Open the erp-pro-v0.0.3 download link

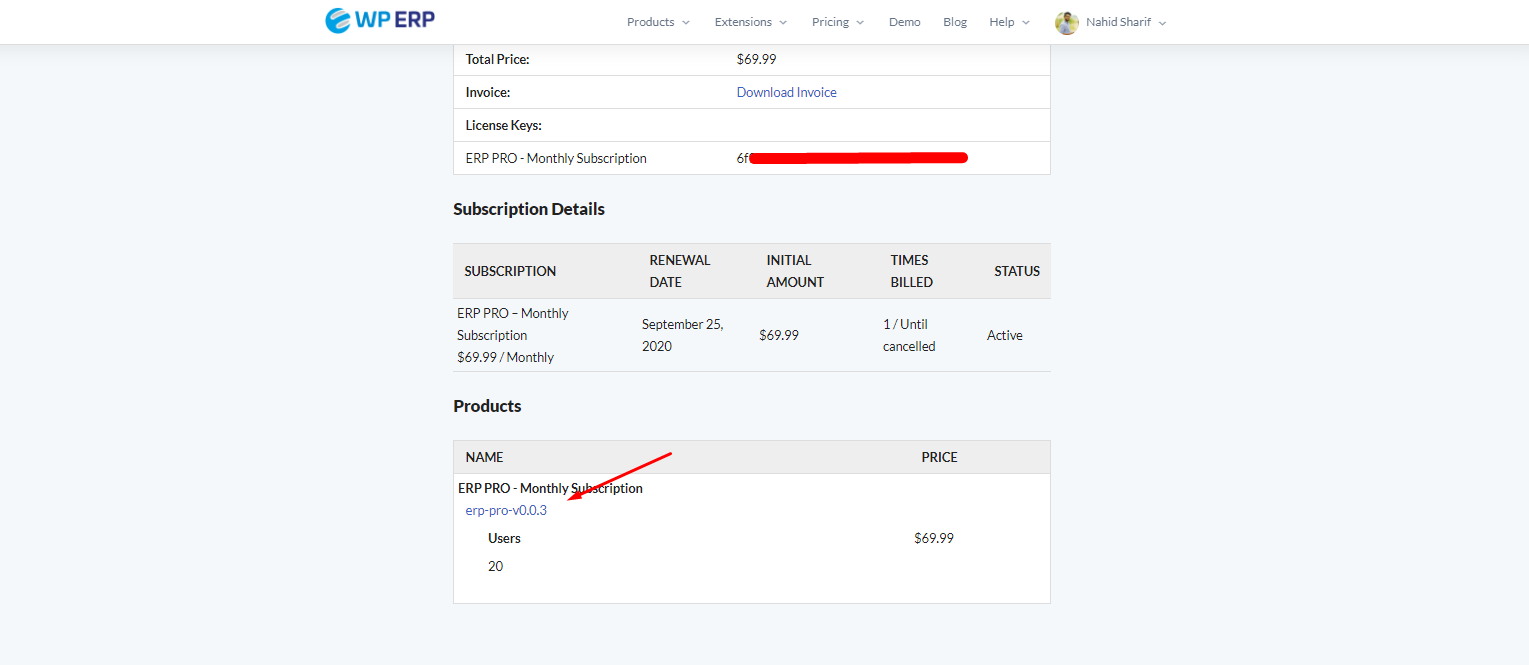[506, 510]
